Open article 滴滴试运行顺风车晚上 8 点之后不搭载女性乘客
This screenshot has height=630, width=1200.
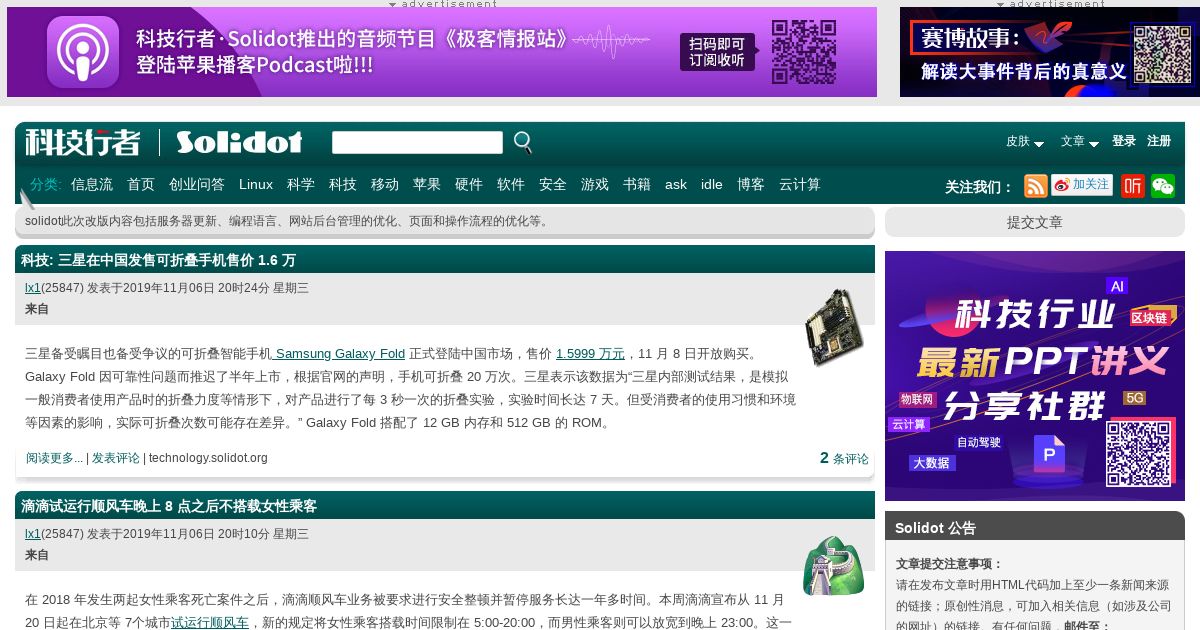(x=169, y=506)
